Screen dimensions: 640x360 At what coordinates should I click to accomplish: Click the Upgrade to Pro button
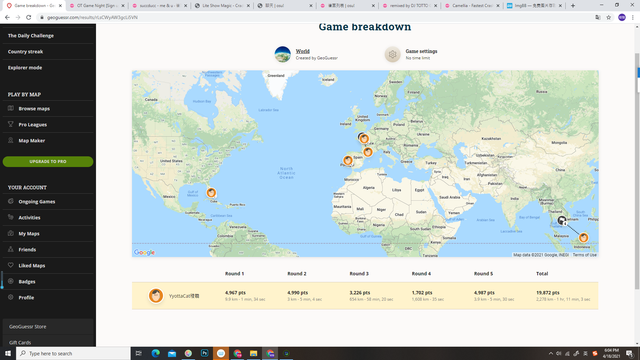pos(48,162)
